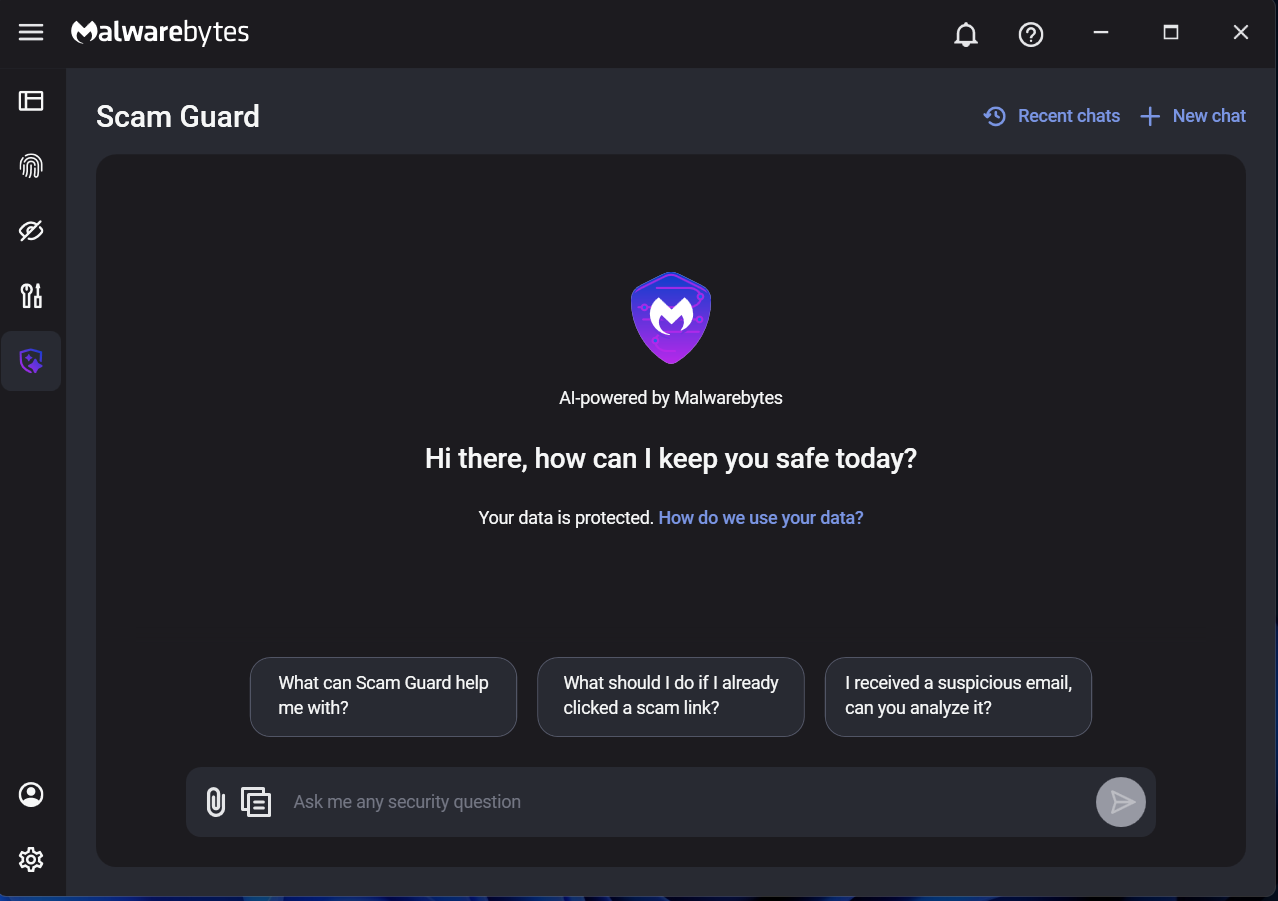Open Recent chats
The height and width of the screenshot is (901, 1278).
tap(1052, 116)
